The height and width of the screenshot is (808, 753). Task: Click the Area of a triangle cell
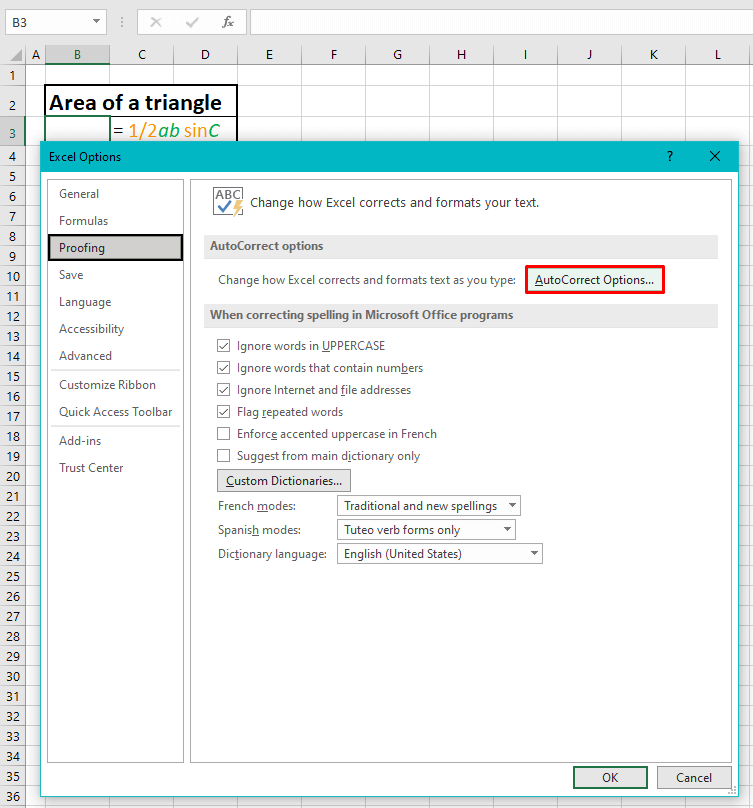coord(141,102)
